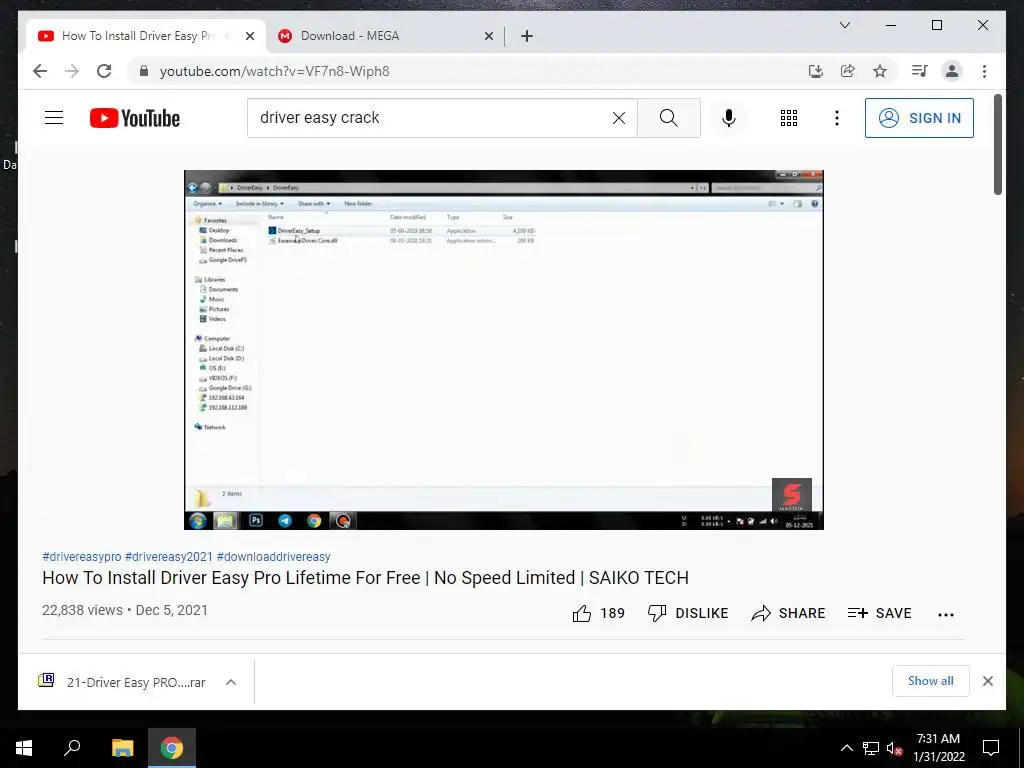The height and width of the screenshot is (768, 1024).
Task: Click the address bar URL
Action: (274, 71)
